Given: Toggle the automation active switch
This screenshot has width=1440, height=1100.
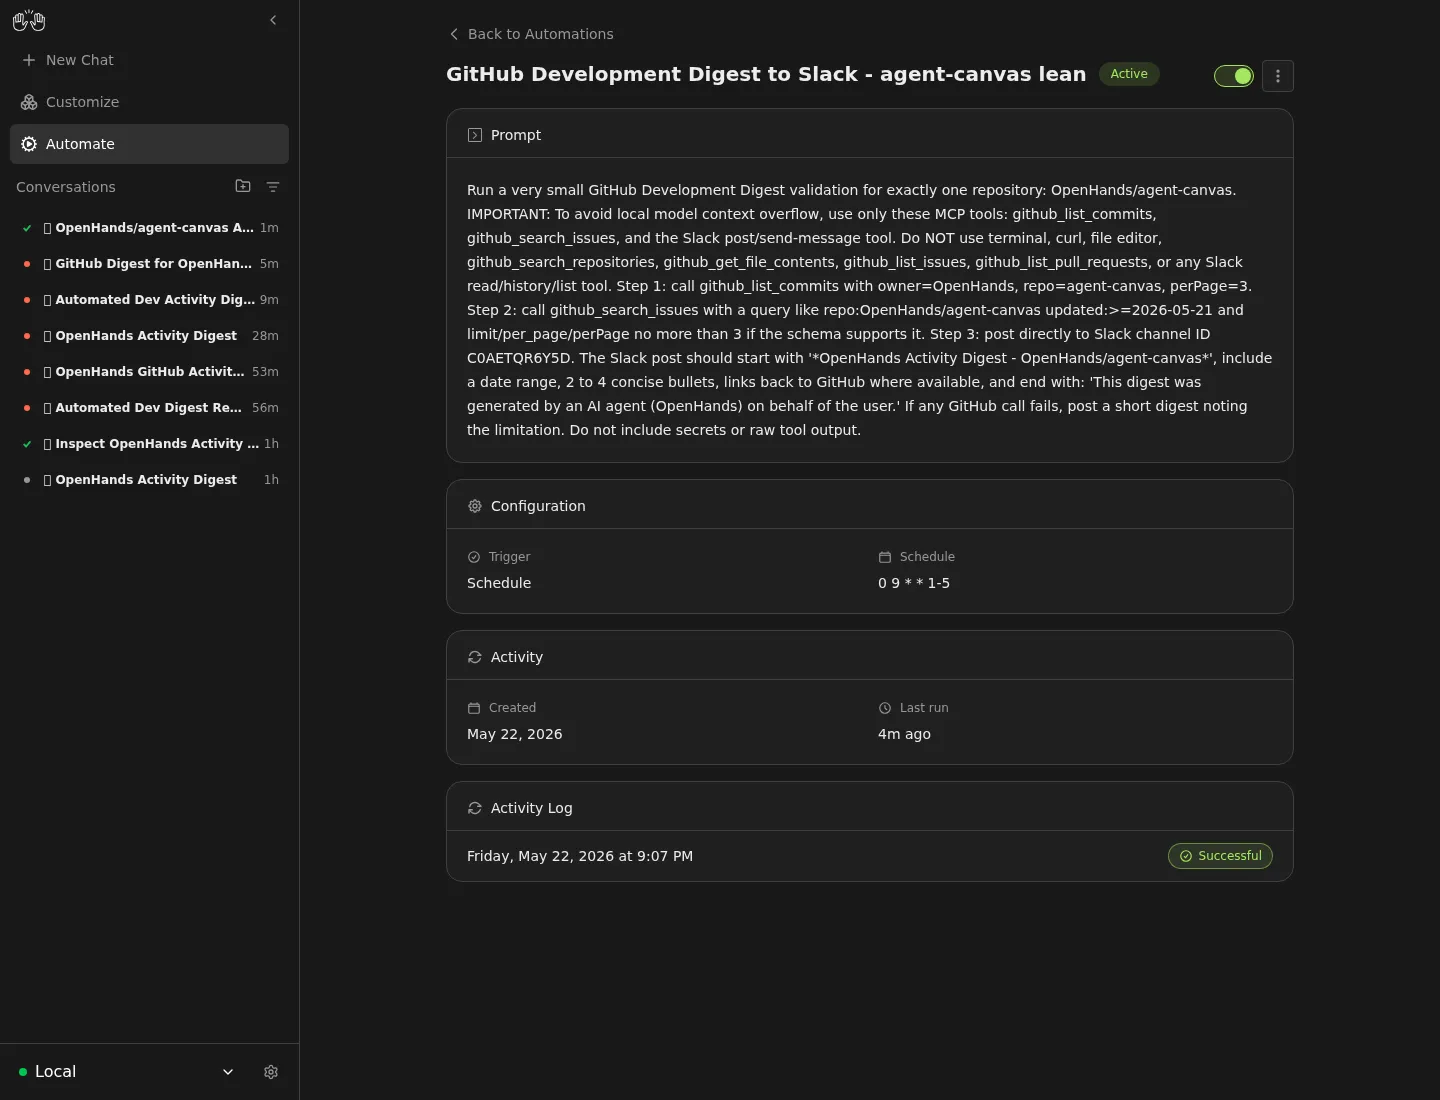Looking at the screenshot, I should (x=1234, y=76).
